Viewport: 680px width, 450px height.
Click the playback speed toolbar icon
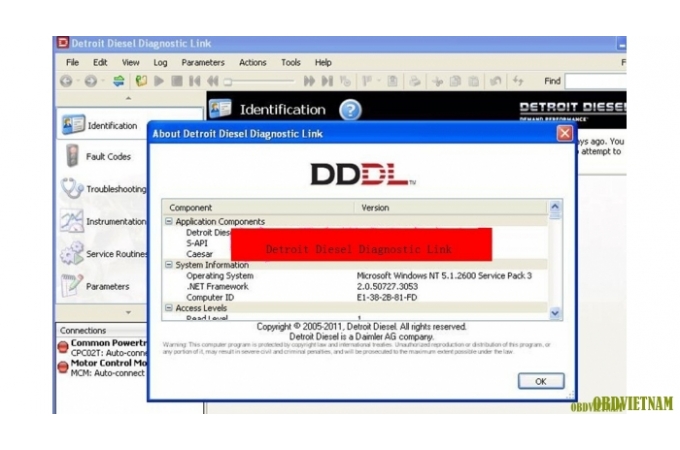[345, 81]
